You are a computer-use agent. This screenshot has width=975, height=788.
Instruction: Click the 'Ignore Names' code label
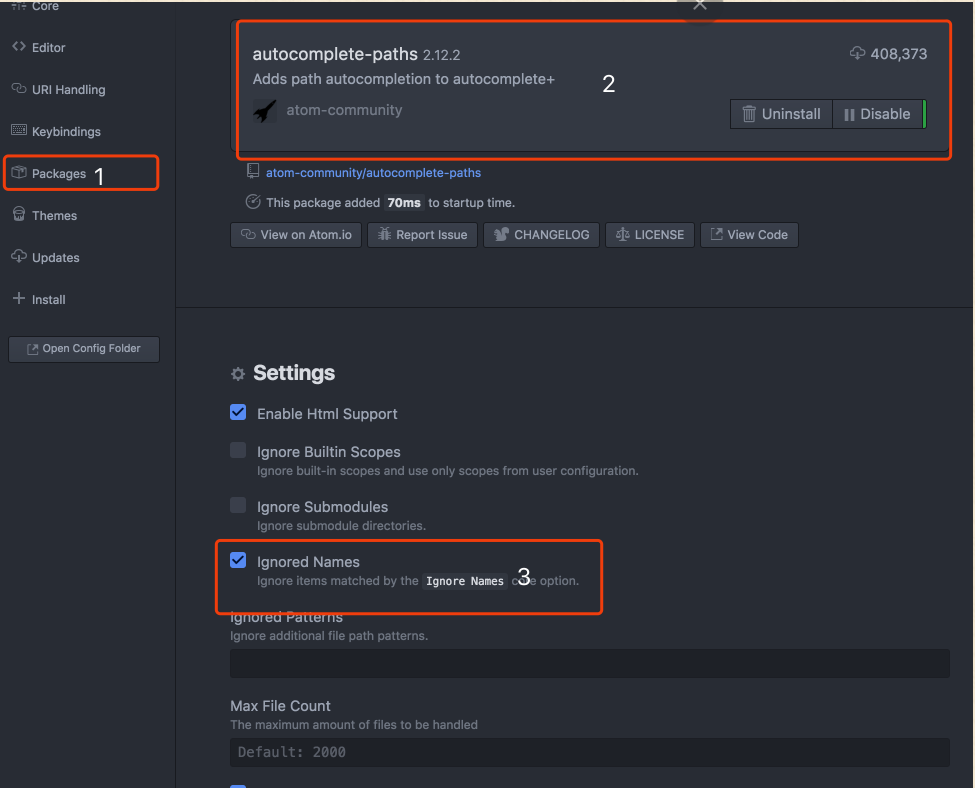(x=464, y=581)
